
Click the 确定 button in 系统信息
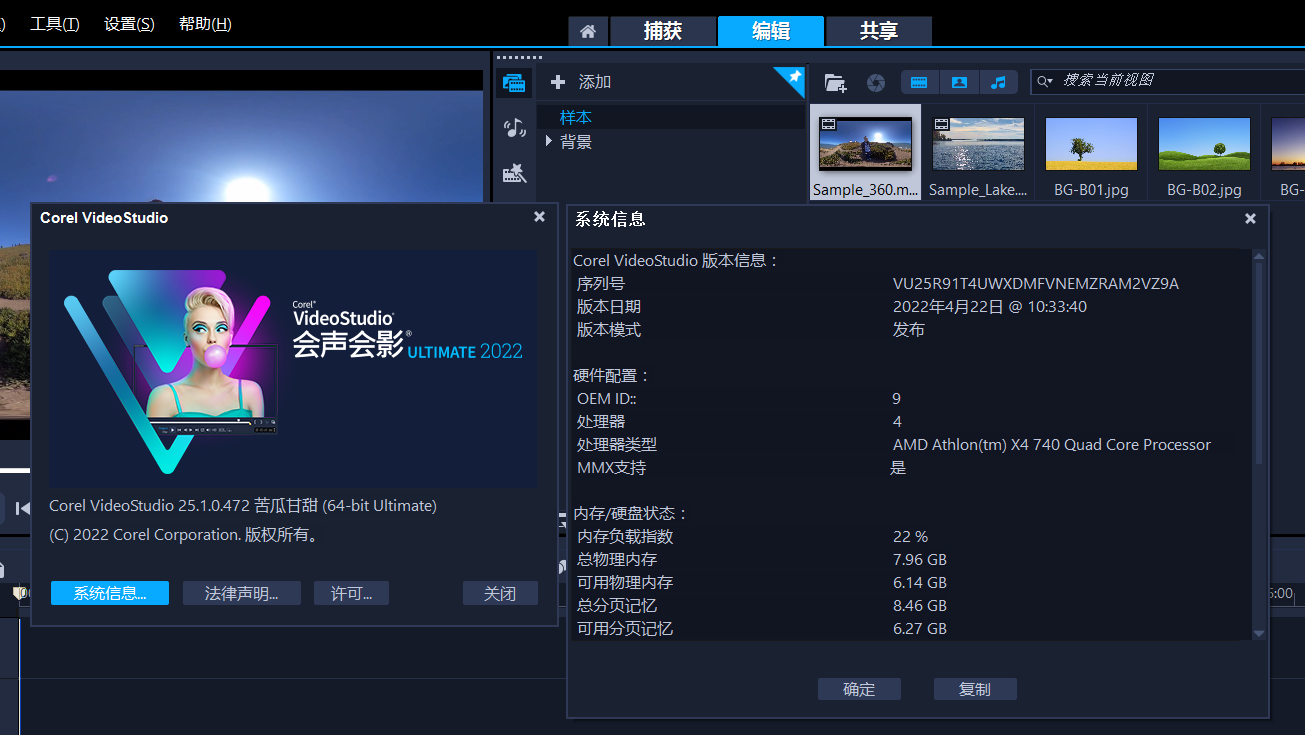point(859,689)
